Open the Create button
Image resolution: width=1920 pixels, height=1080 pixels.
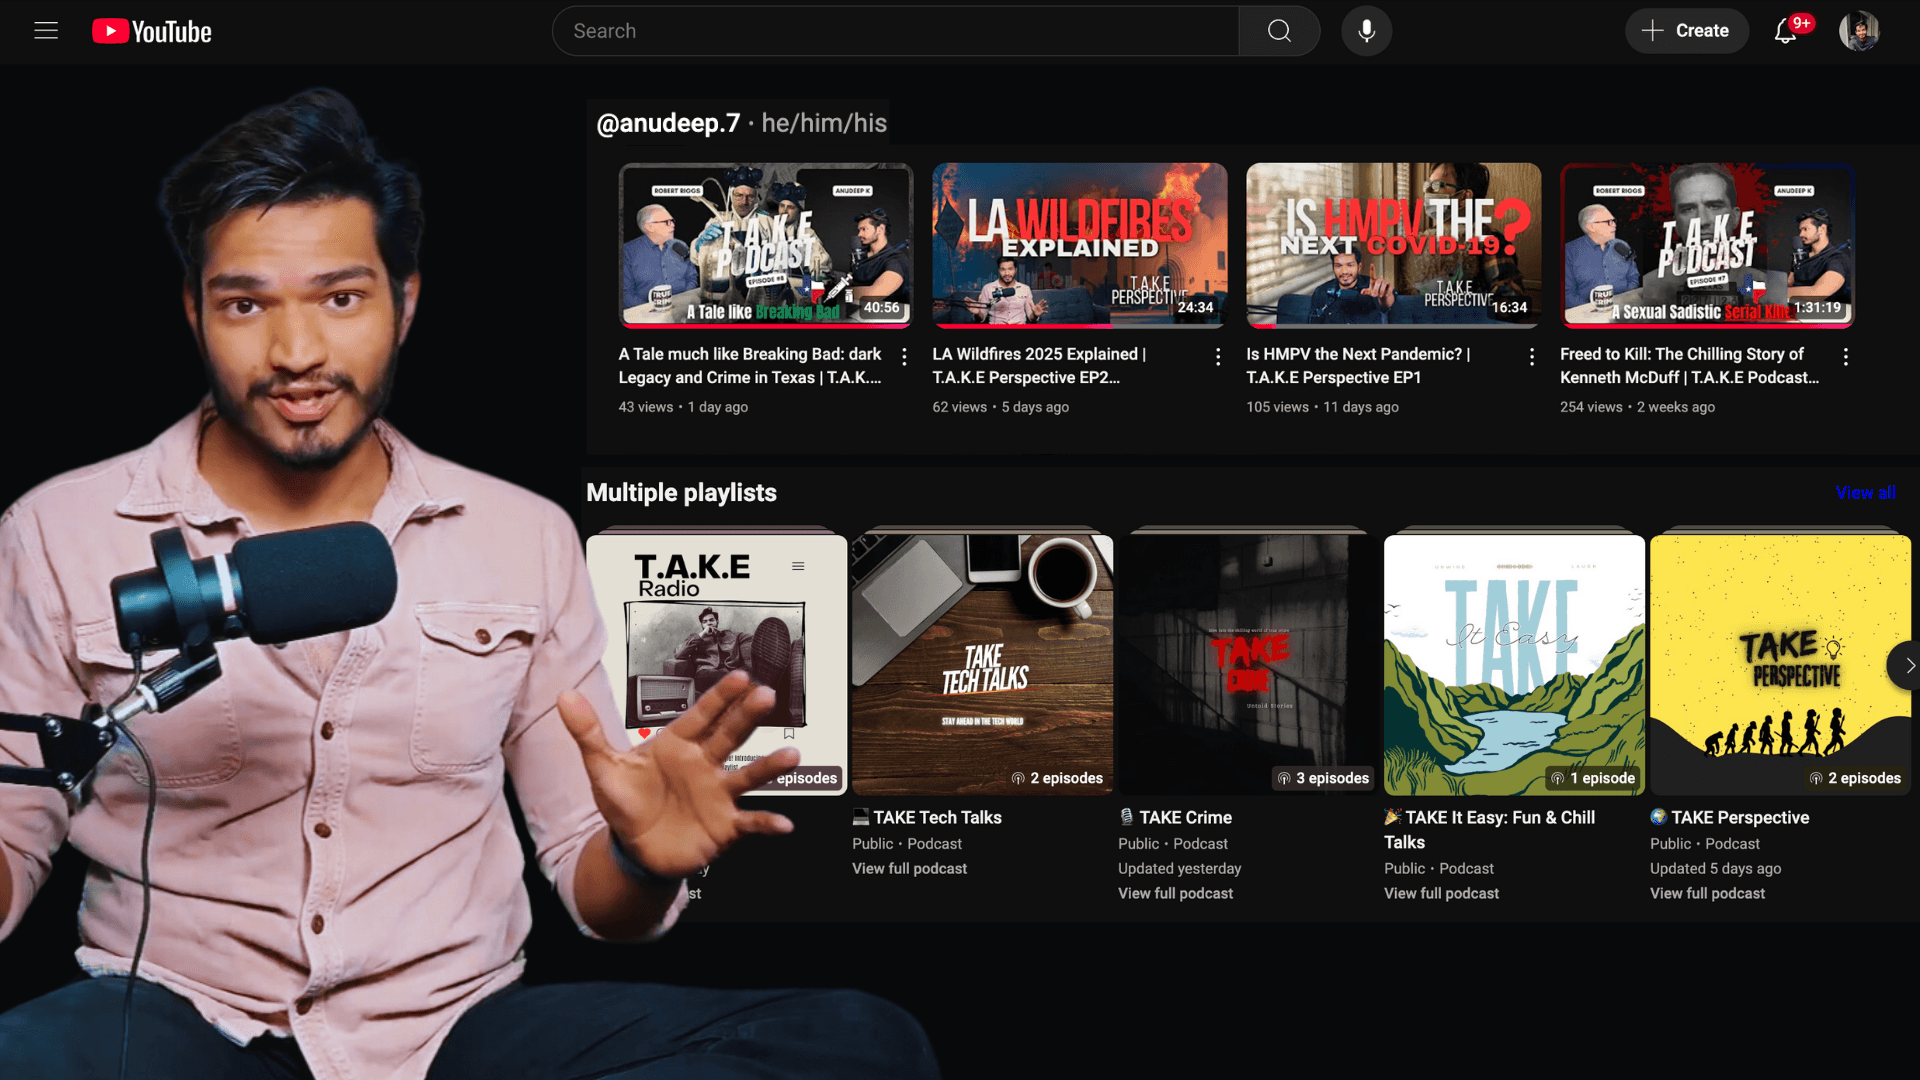point(1686,31)
